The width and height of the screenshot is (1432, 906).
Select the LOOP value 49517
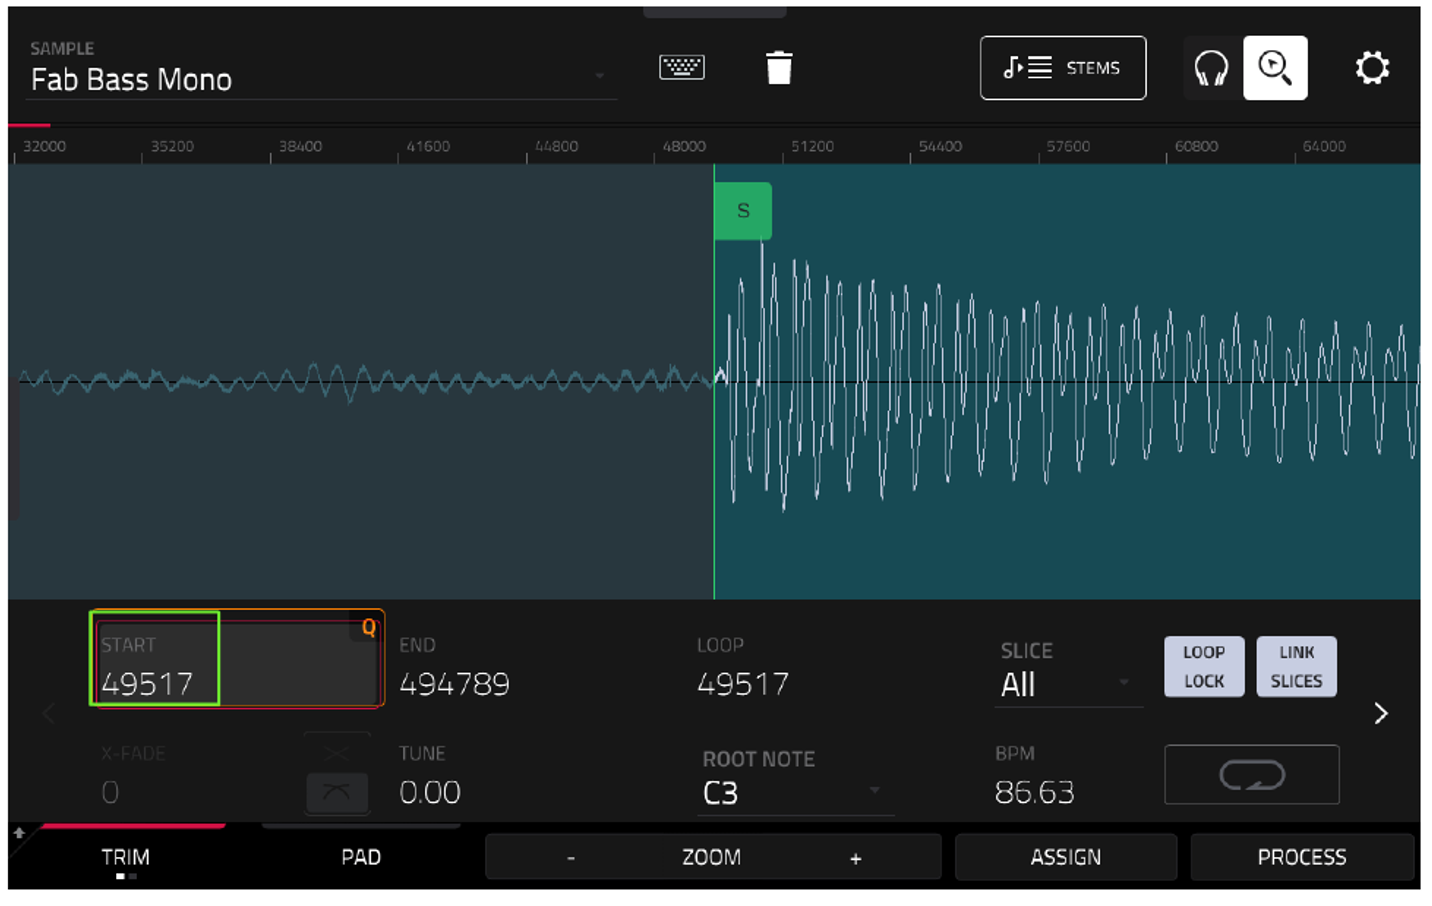coord(743,684)
